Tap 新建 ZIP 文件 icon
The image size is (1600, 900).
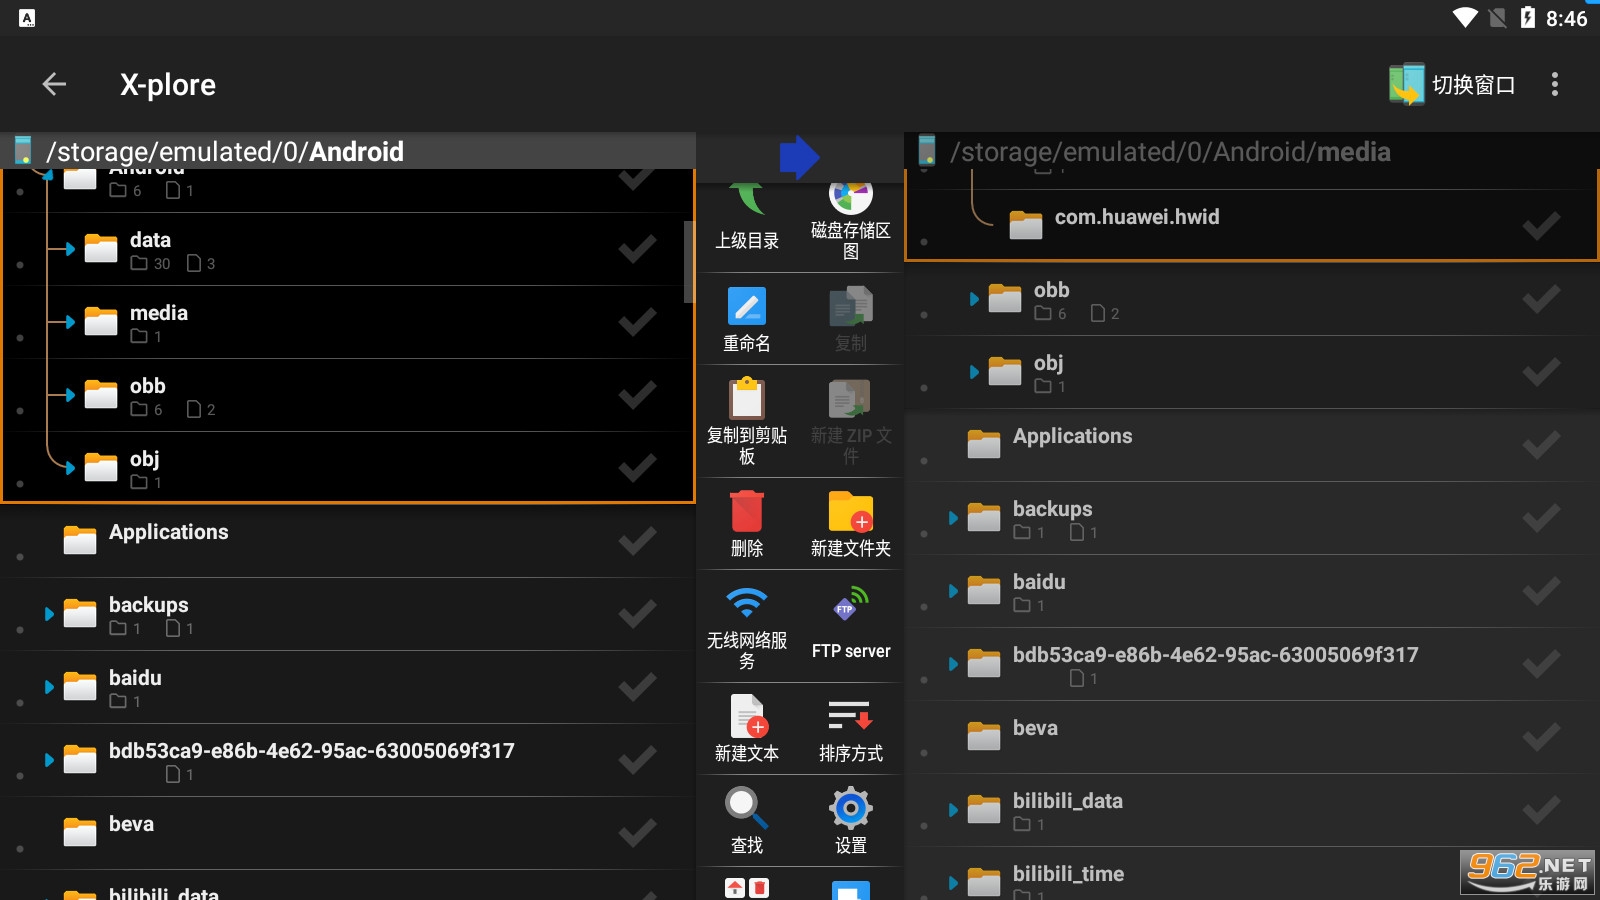tap(851, 398)
